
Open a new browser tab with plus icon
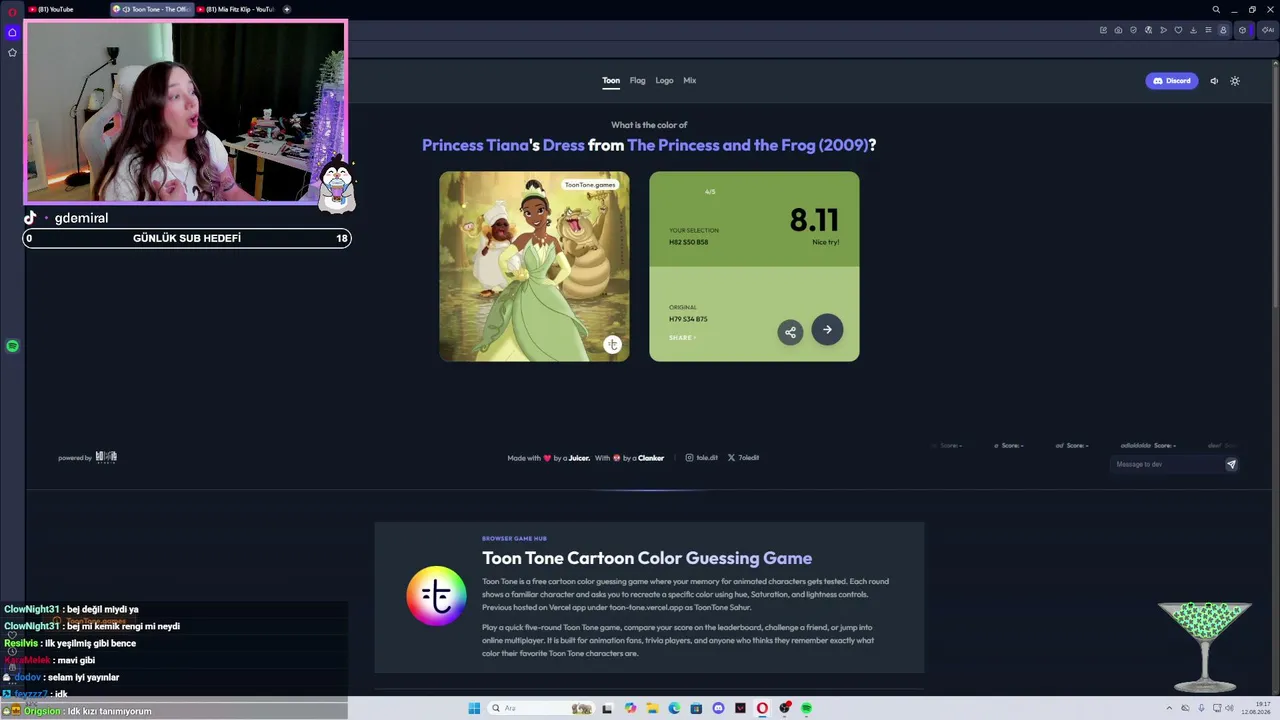pyautogui.click(x=287, y=9)
